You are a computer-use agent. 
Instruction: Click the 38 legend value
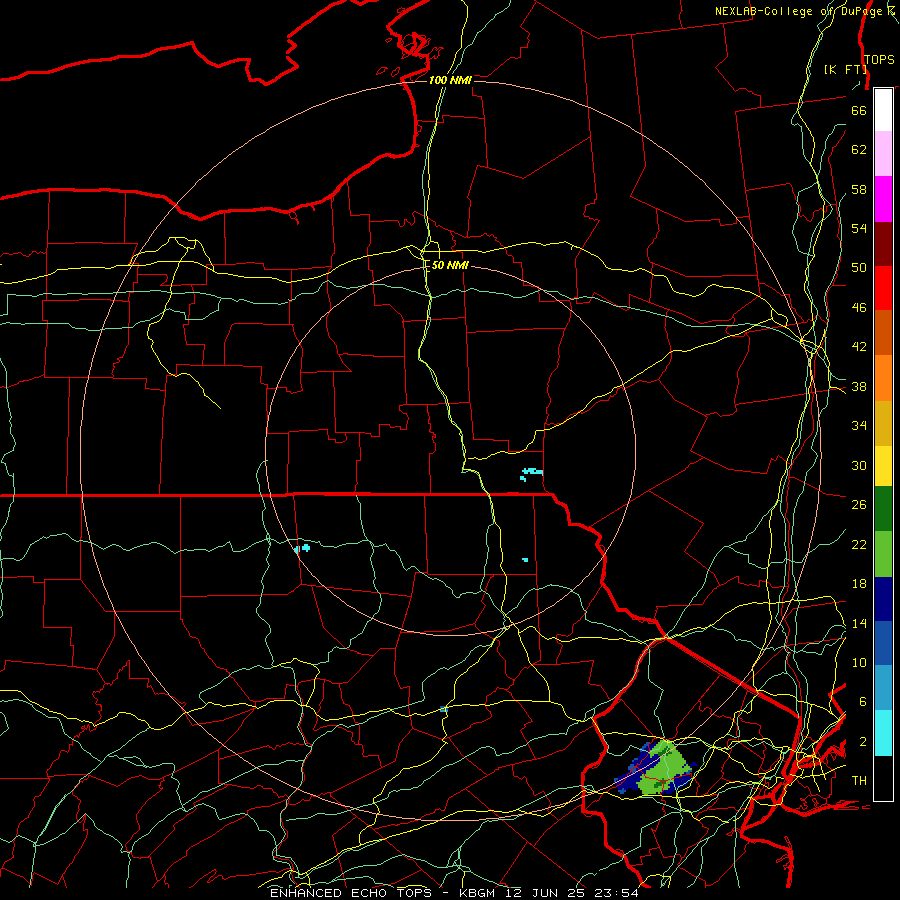point(859,386)
